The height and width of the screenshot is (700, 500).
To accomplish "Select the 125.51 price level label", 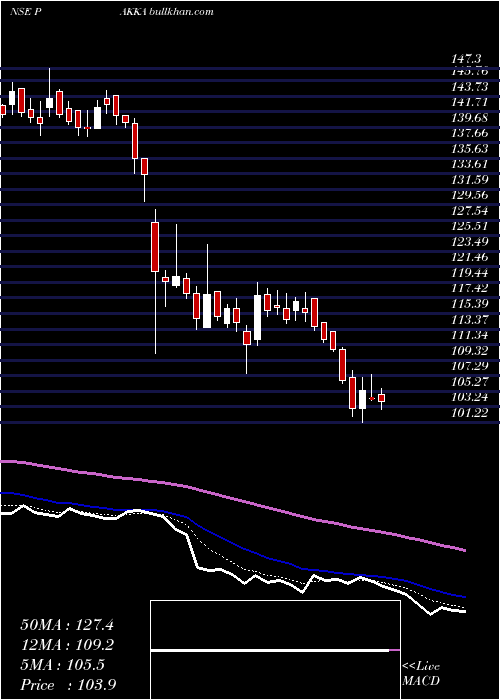I will coord(469,226).
